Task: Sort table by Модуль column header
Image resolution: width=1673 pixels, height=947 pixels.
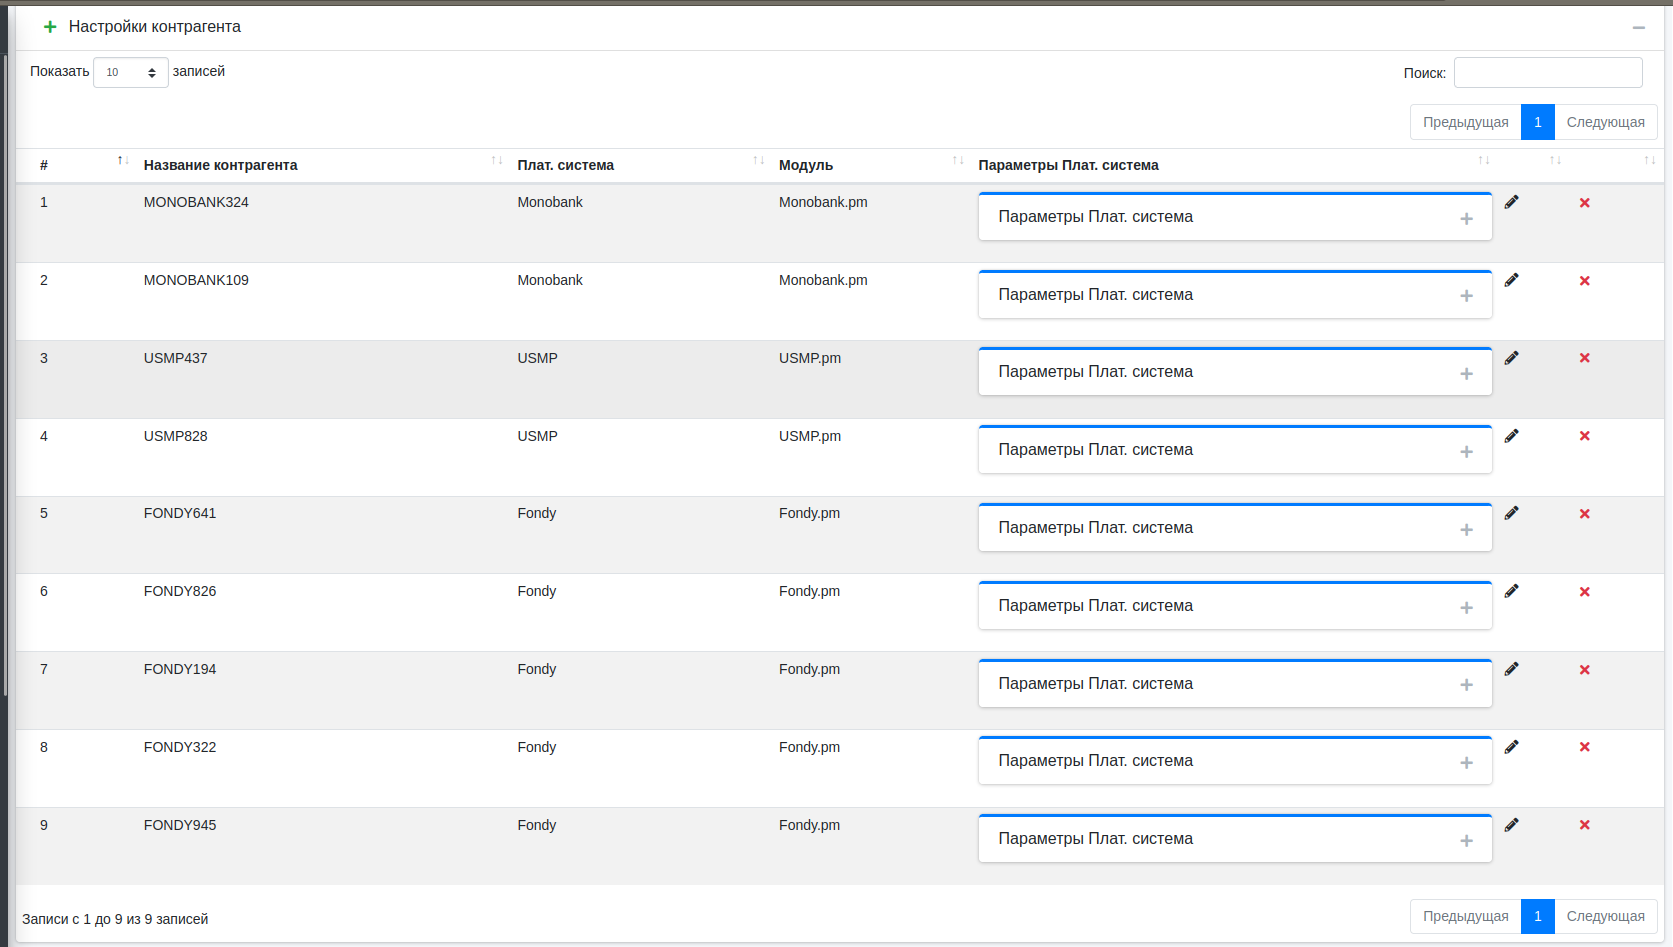Action: pyautogui.click(x=805, y=165)
